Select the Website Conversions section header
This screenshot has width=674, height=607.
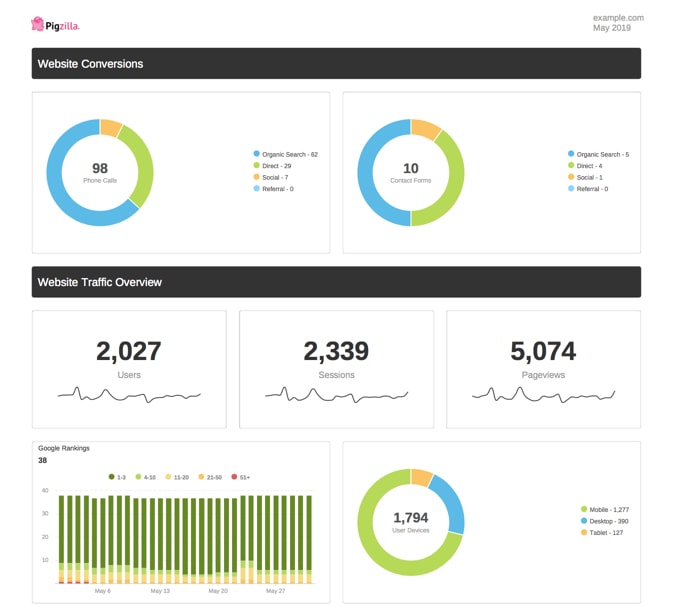pos(336,64)
